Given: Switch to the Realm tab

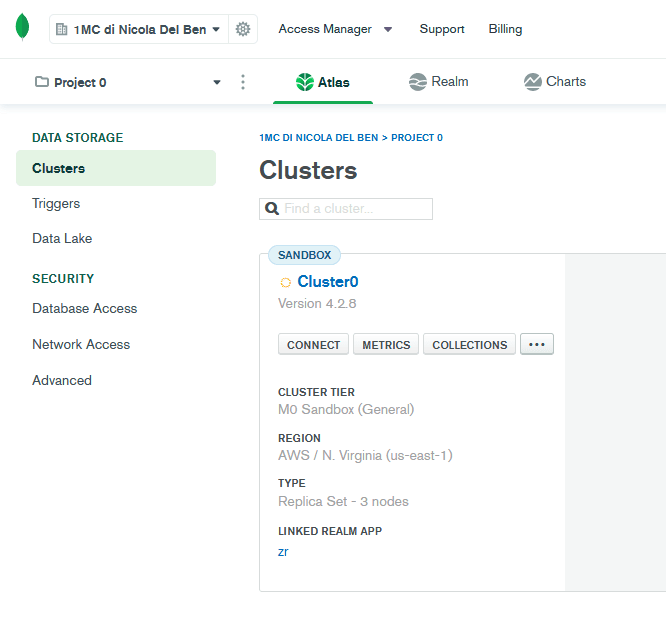Looking at the screenshot, I should [x=438, y=82].
